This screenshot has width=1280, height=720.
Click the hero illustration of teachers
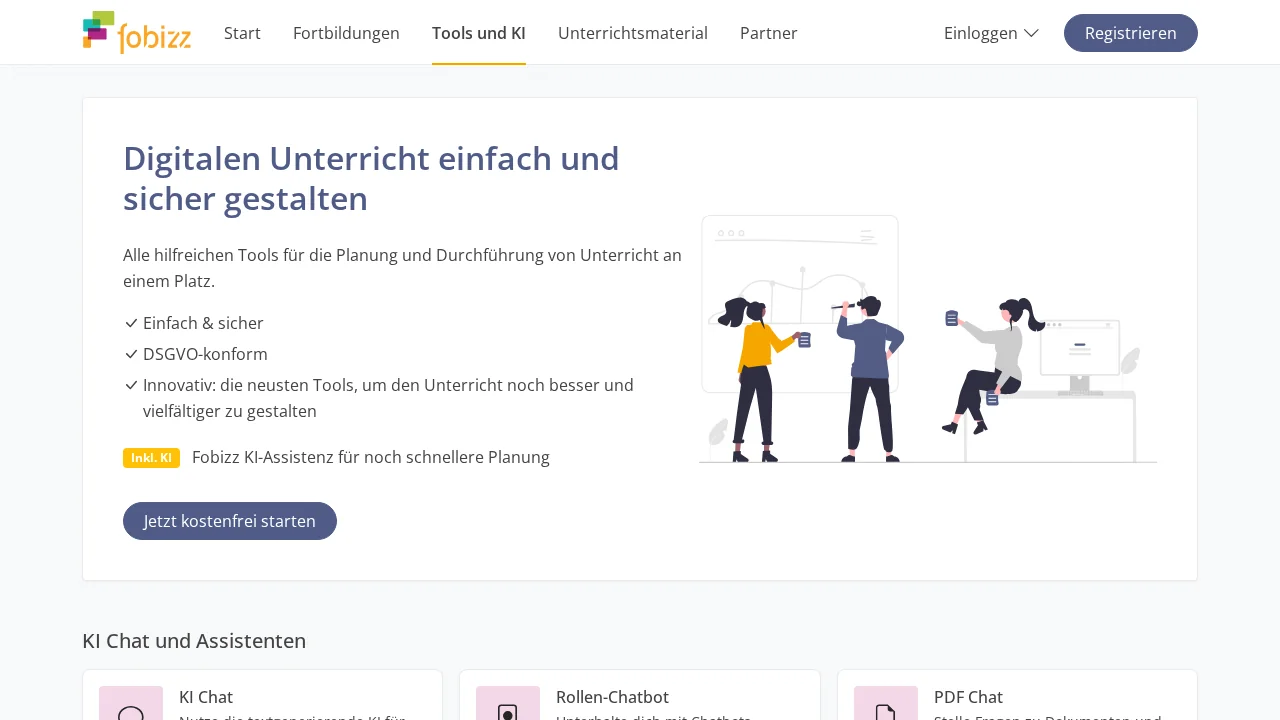(928, 340)
